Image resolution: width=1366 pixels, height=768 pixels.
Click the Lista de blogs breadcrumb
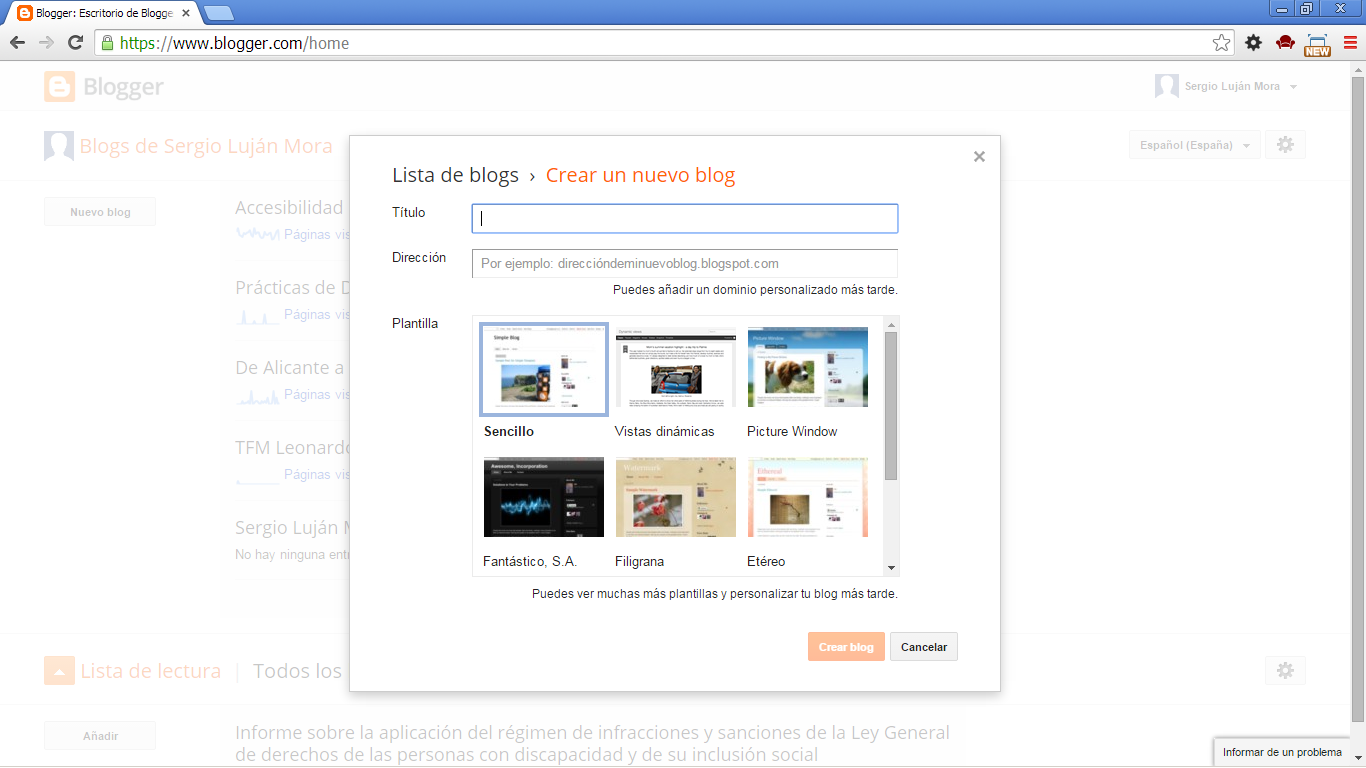[x=455, y=175]
